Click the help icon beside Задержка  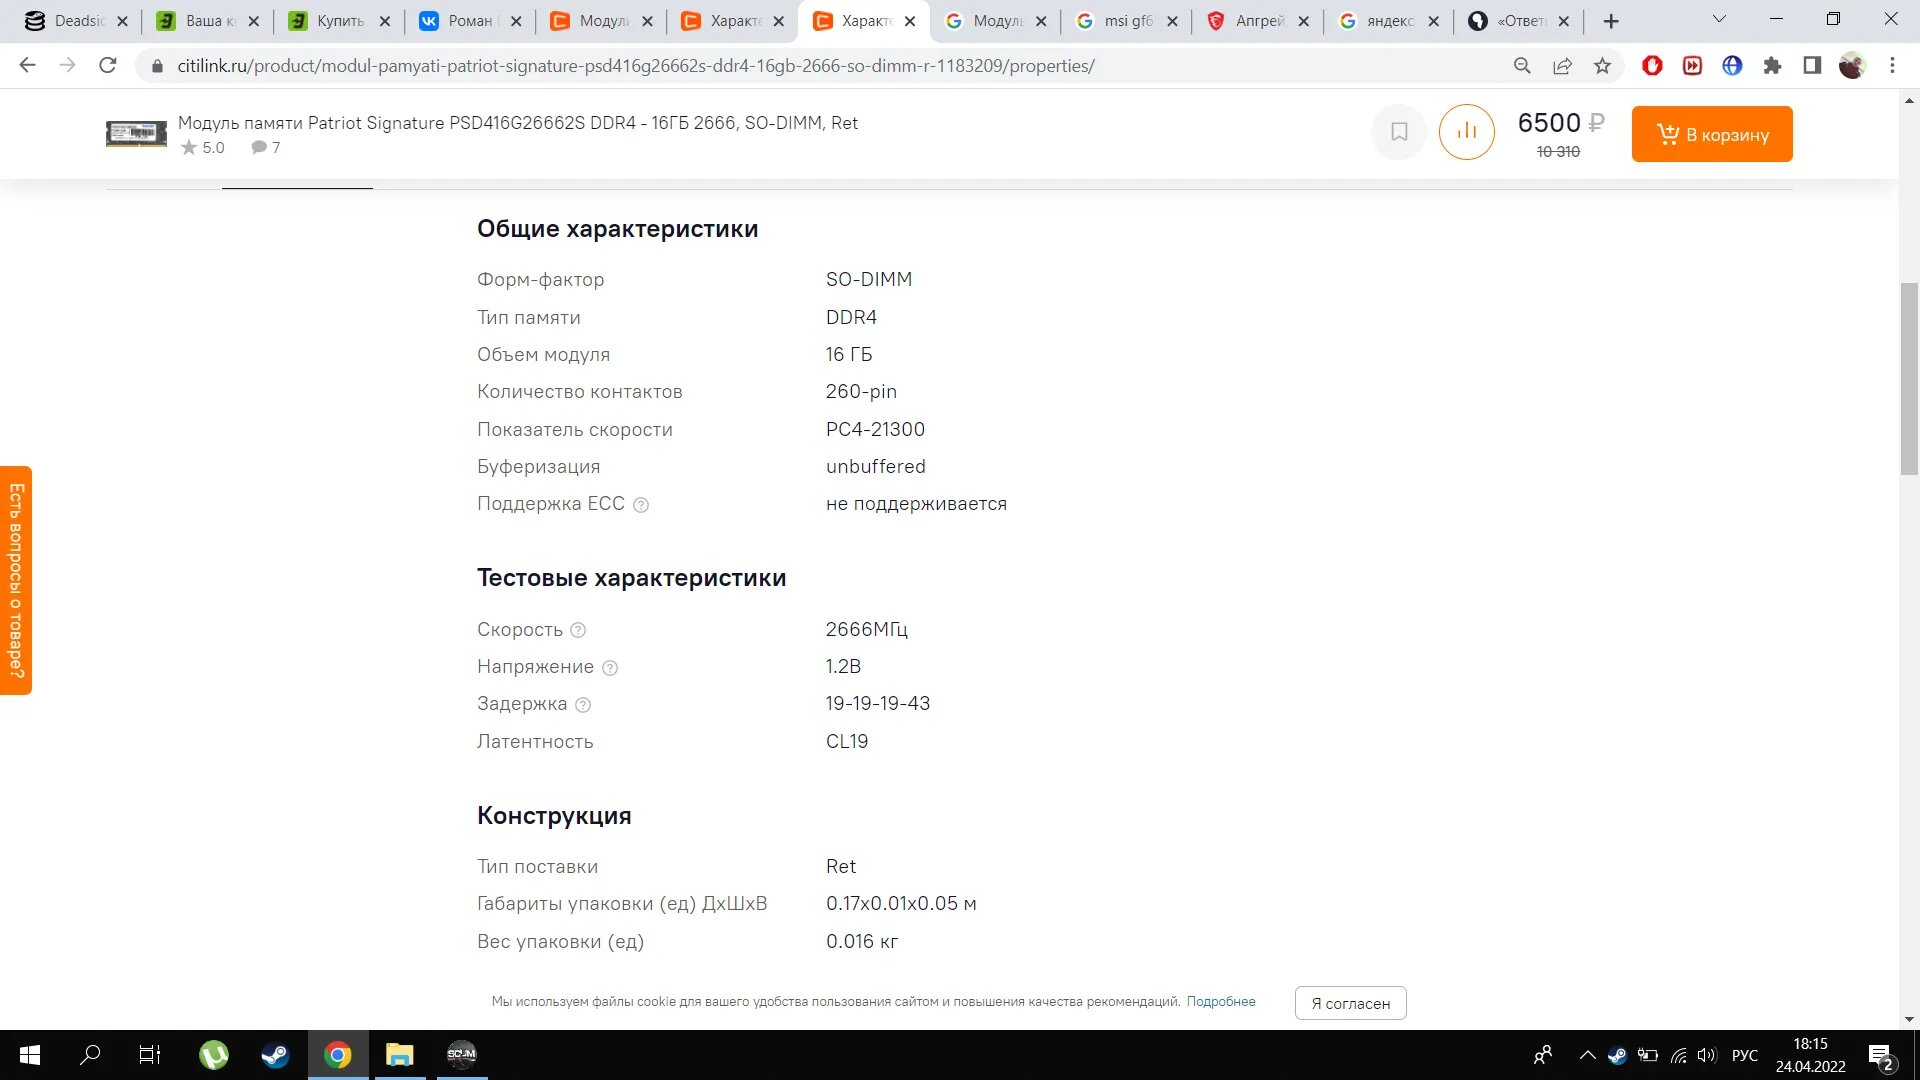[x=583, y=705]
